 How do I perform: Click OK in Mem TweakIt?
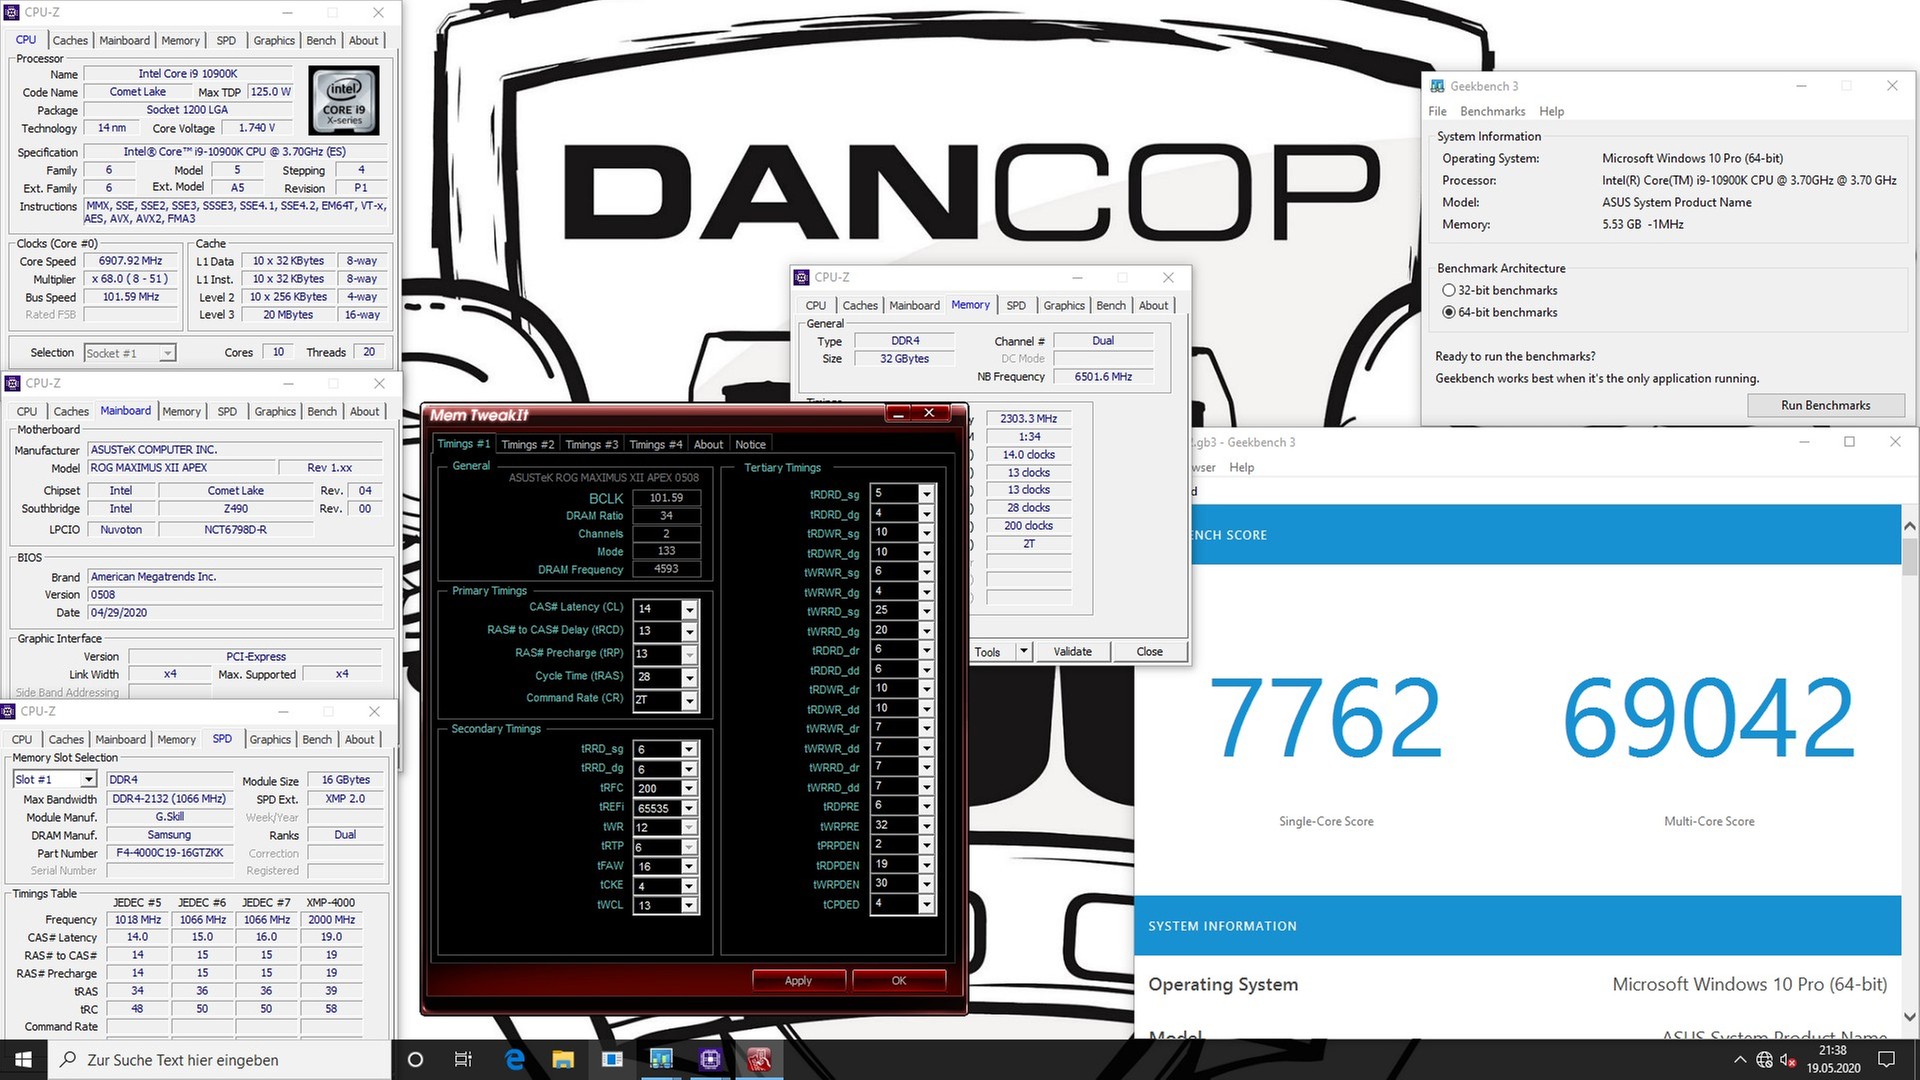(x=899, y=981)
